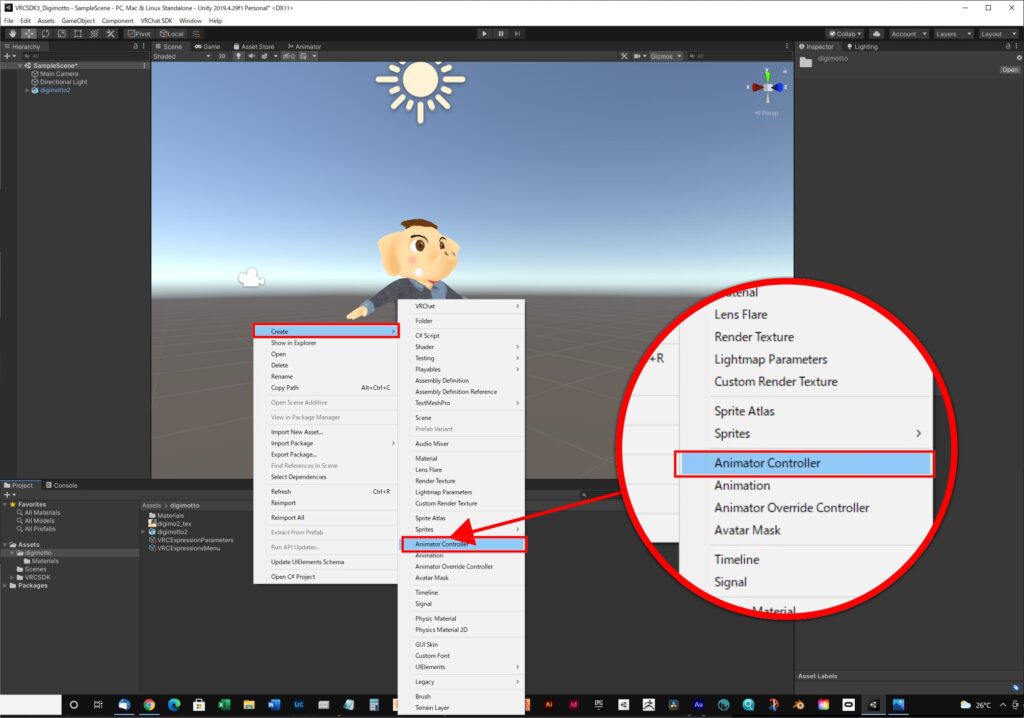1024x718 pixels.
Task: Select the Rotate tool
Action: pos(45,33)
